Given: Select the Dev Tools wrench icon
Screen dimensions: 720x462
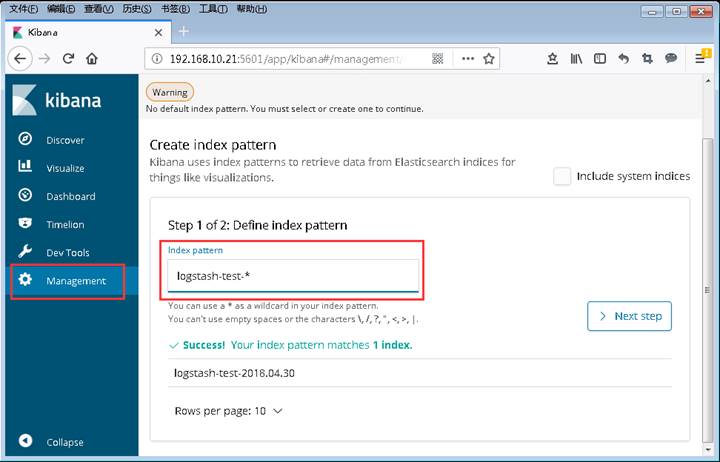Looking at the screenshot, I should coord(26,252).
